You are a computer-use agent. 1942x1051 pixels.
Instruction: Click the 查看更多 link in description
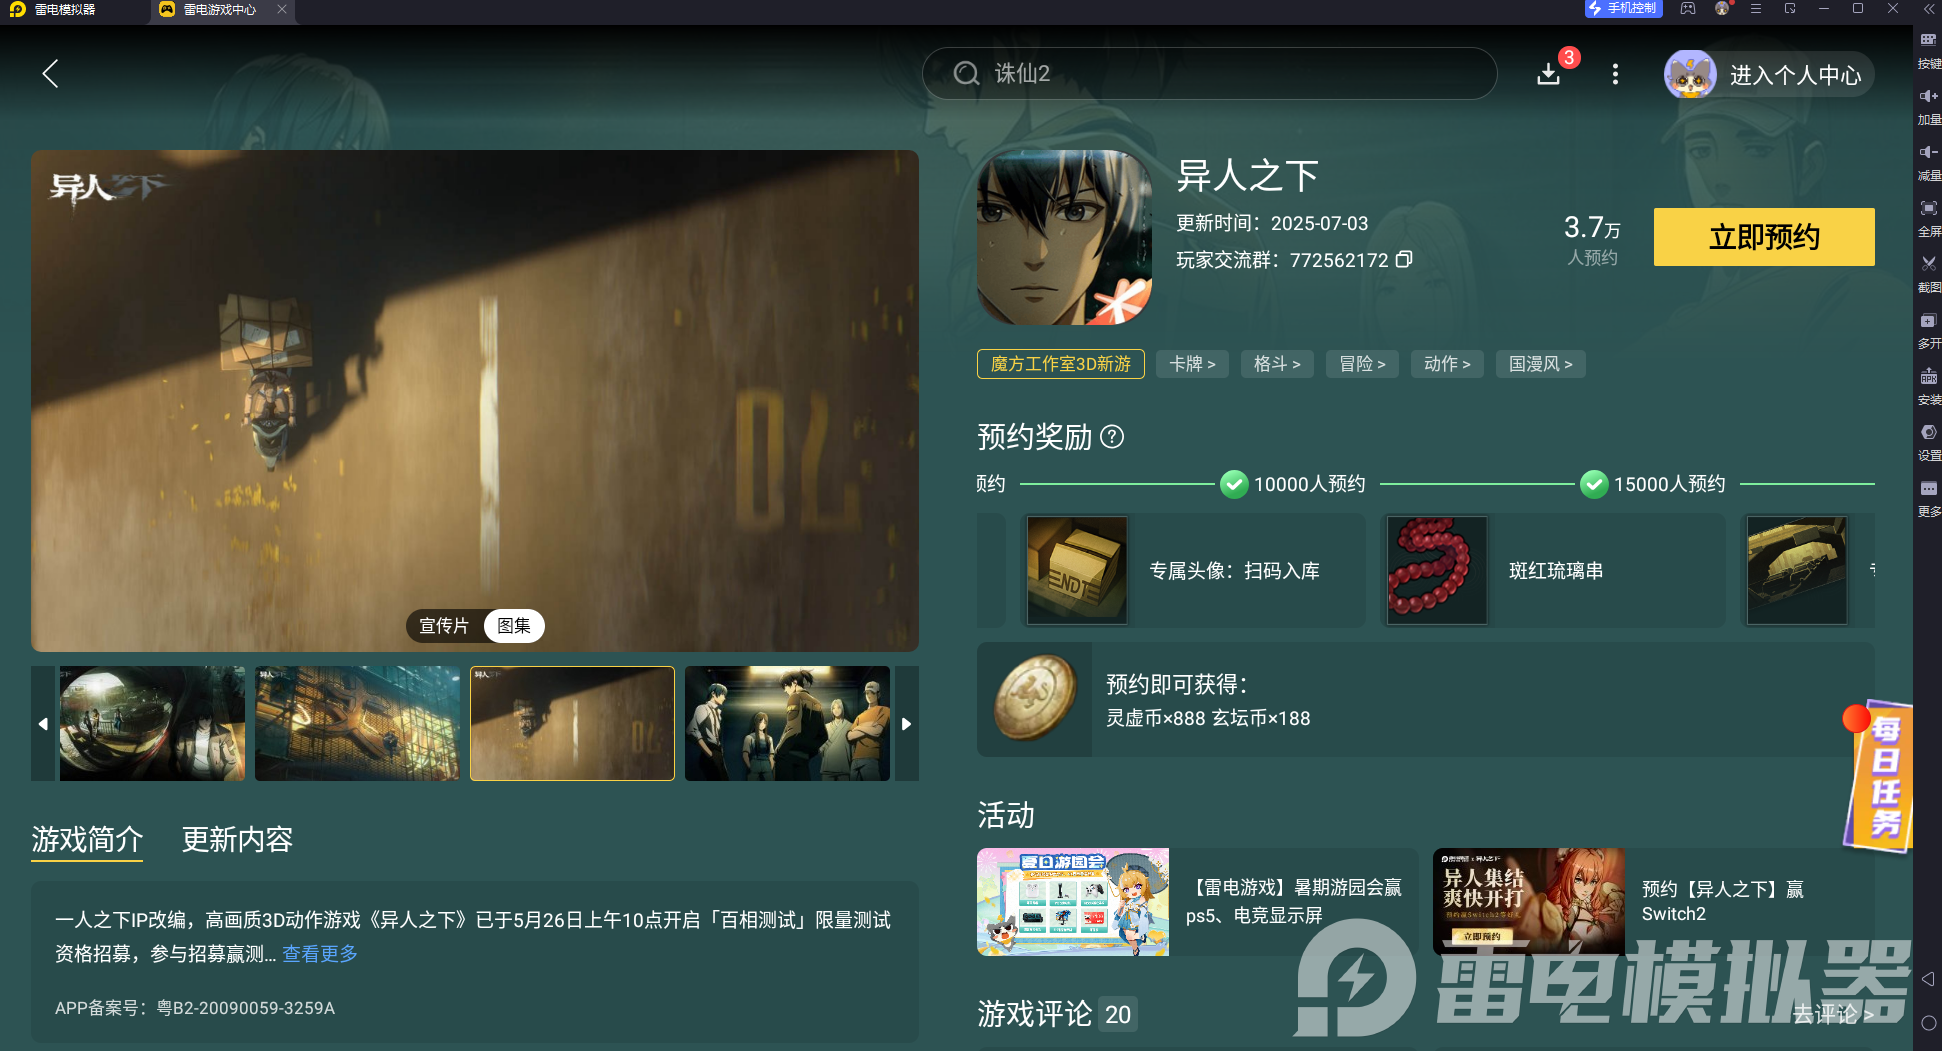[320, 954]
